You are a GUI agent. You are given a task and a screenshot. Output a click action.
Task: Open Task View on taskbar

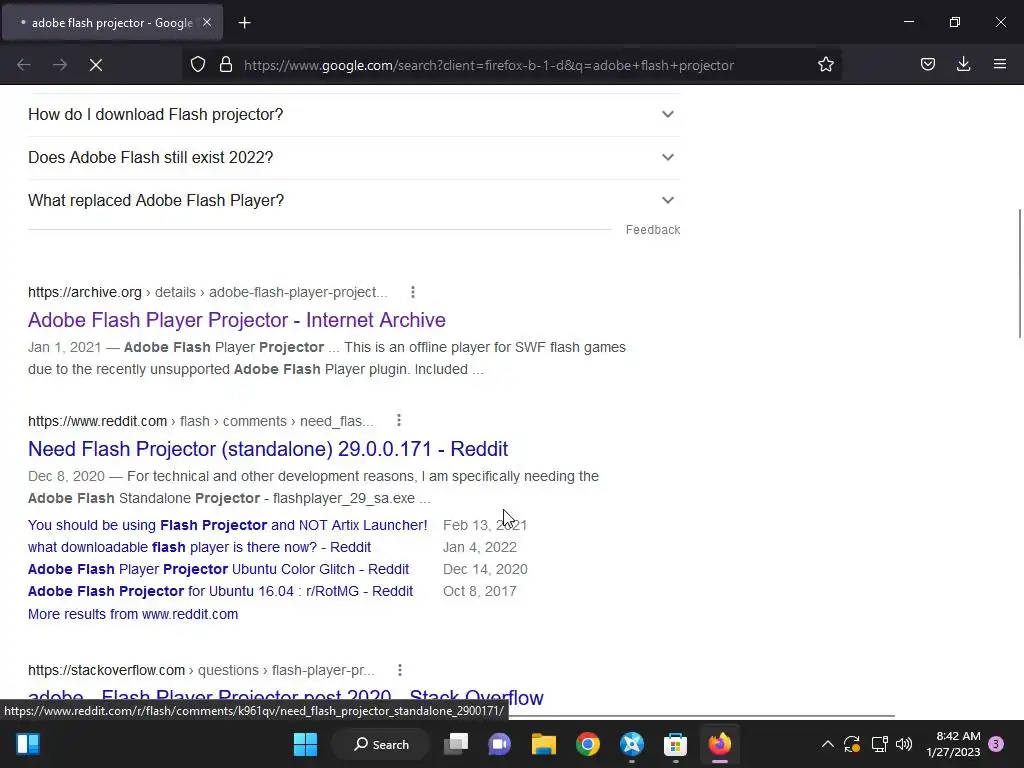[x=456, y=744]
